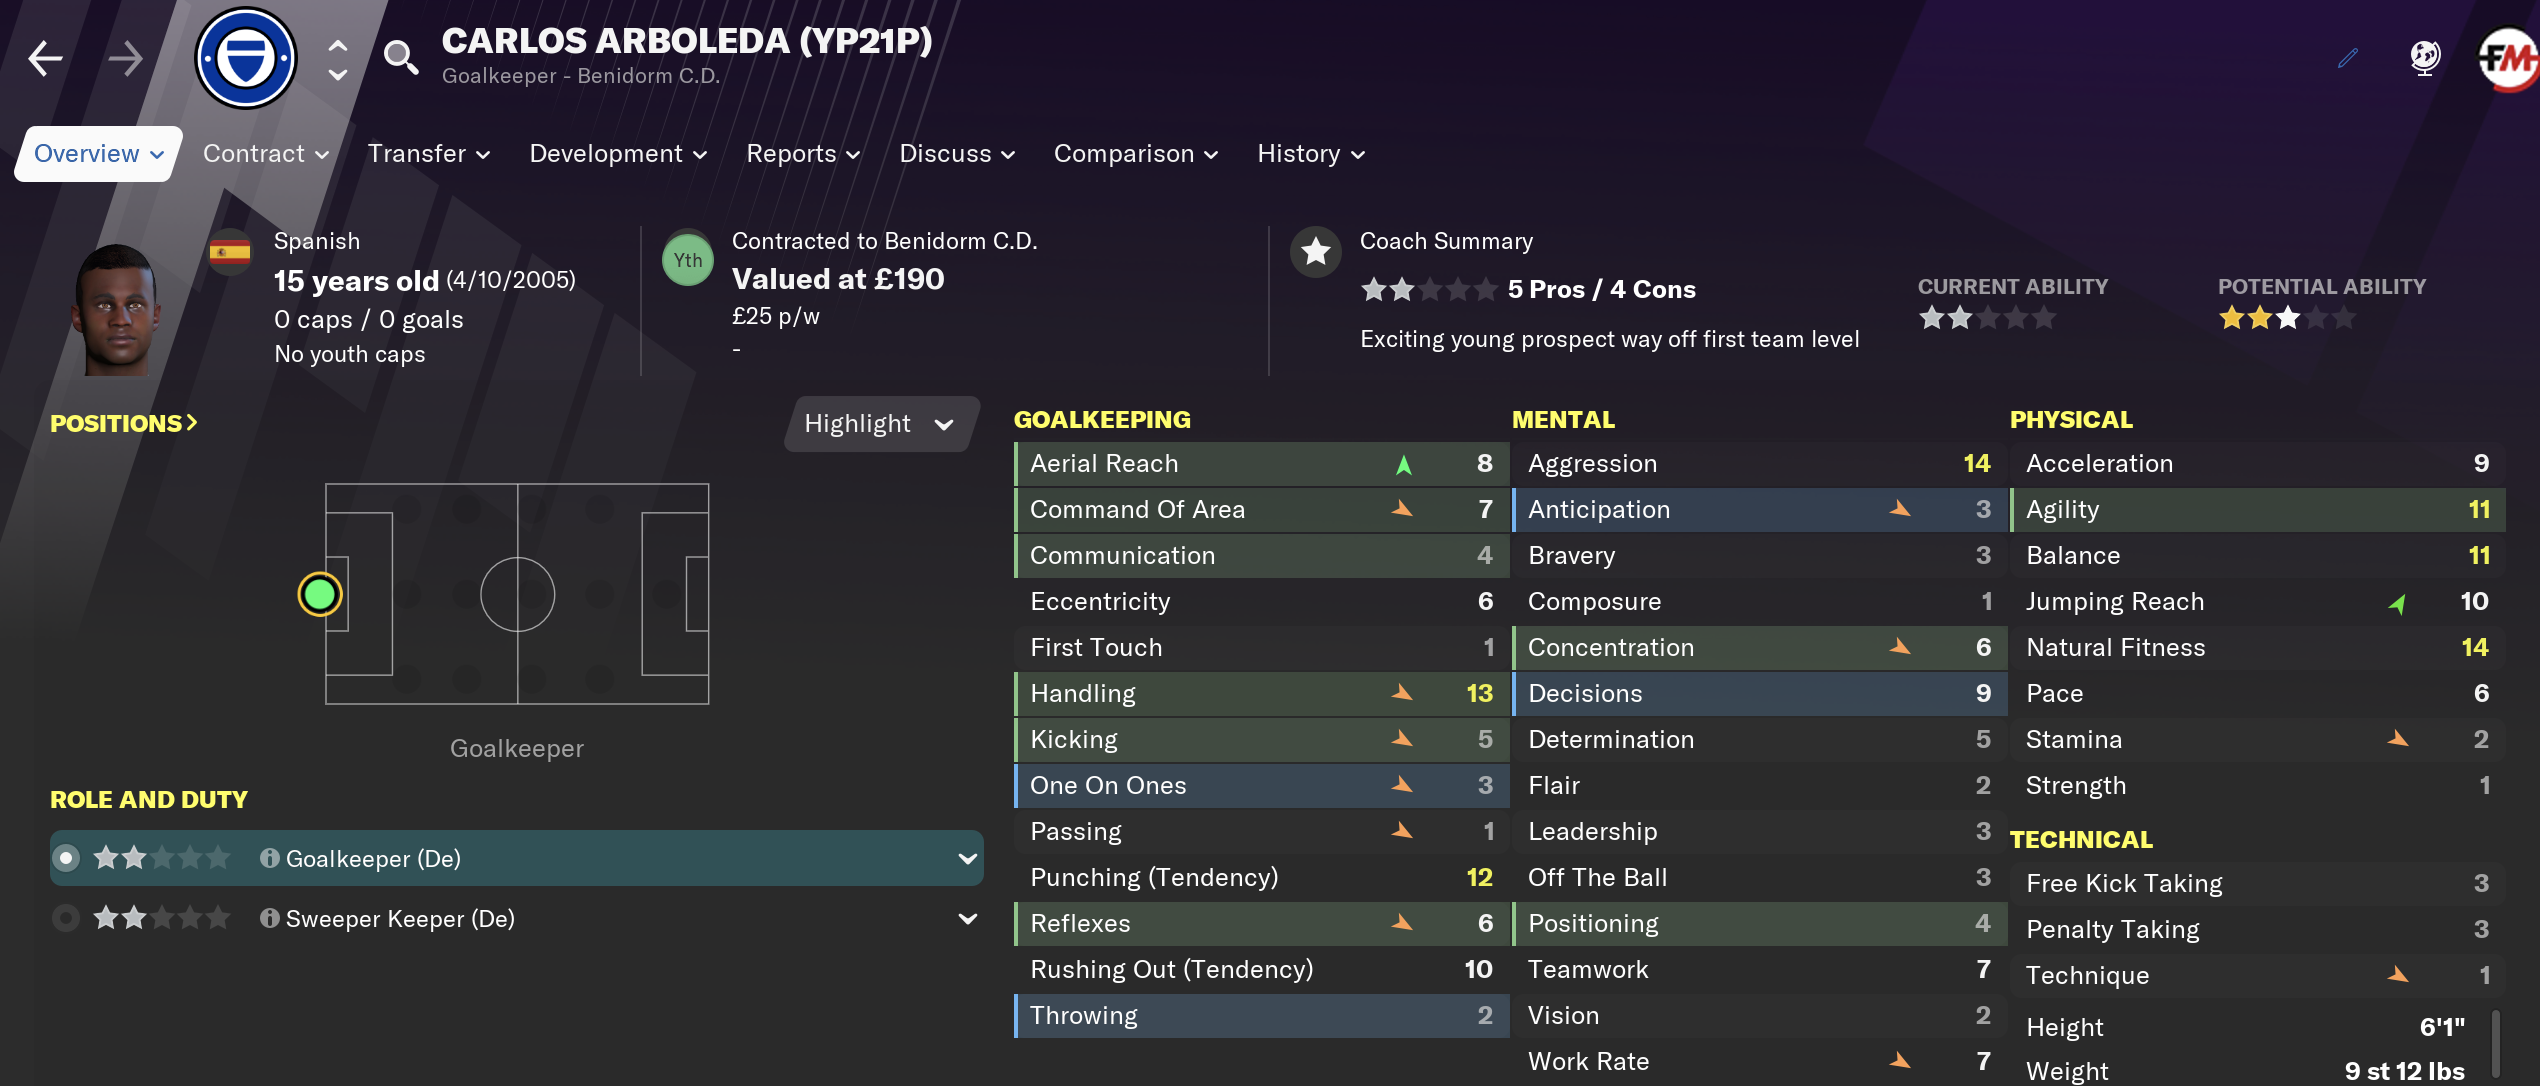Open the POSITIONS link
This screenshot has height=1086, width=2540.
(x=124, y=423)
